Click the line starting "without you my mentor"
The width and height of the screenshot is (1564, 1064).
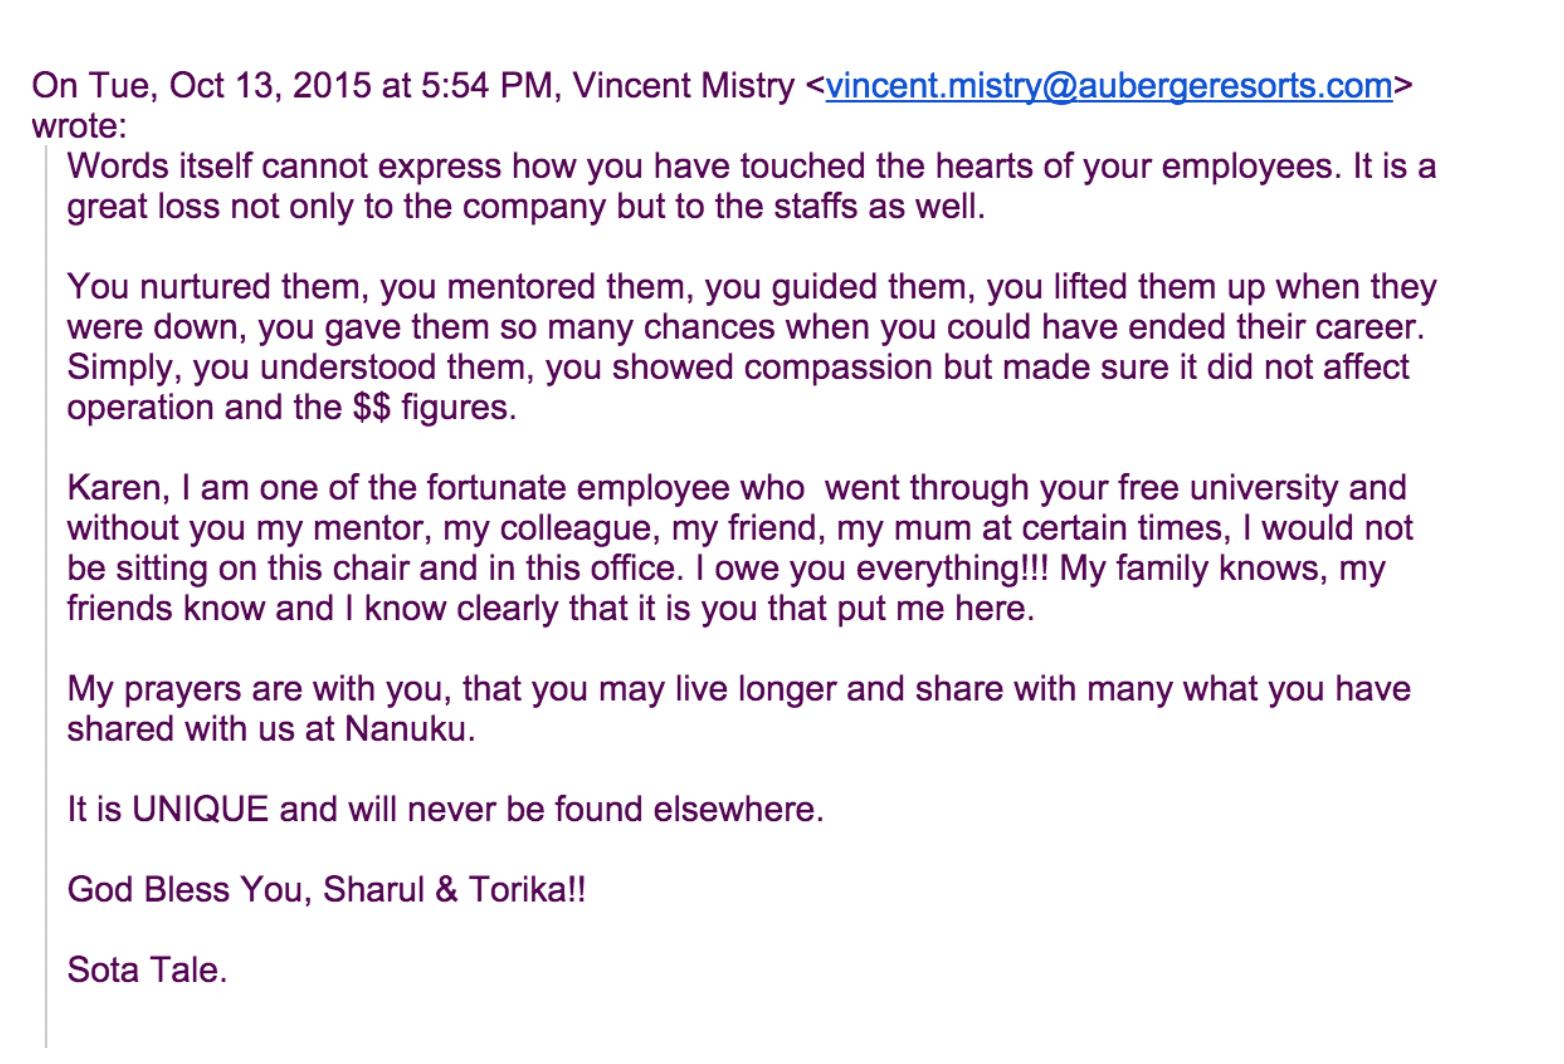tap(739, 528)
